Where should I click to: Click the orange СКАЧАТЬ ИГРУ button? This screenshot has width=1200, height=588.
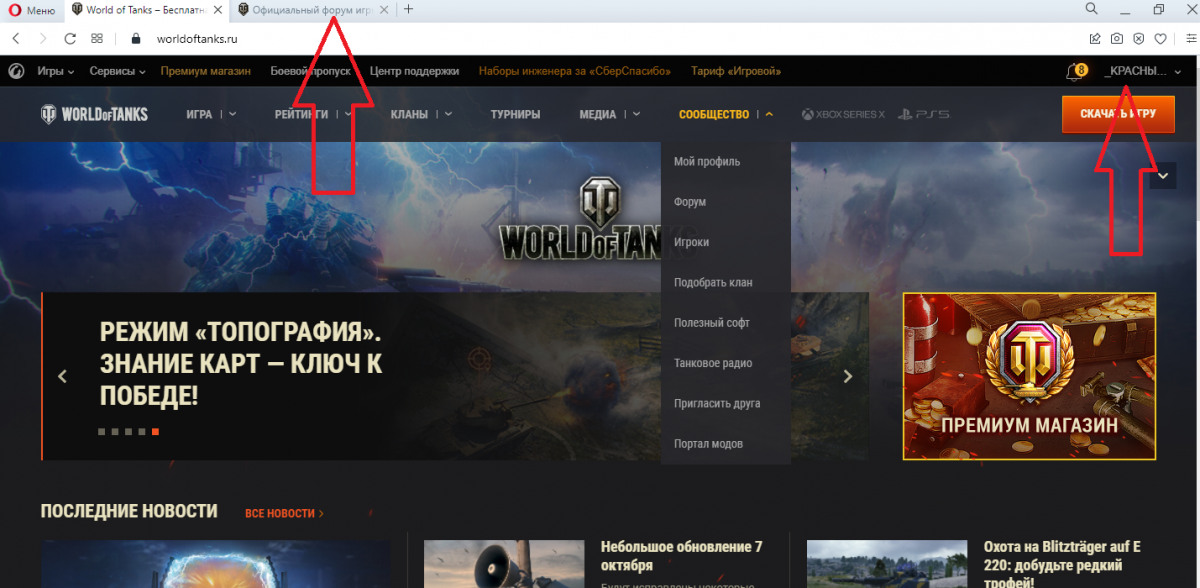(1118, 114)
